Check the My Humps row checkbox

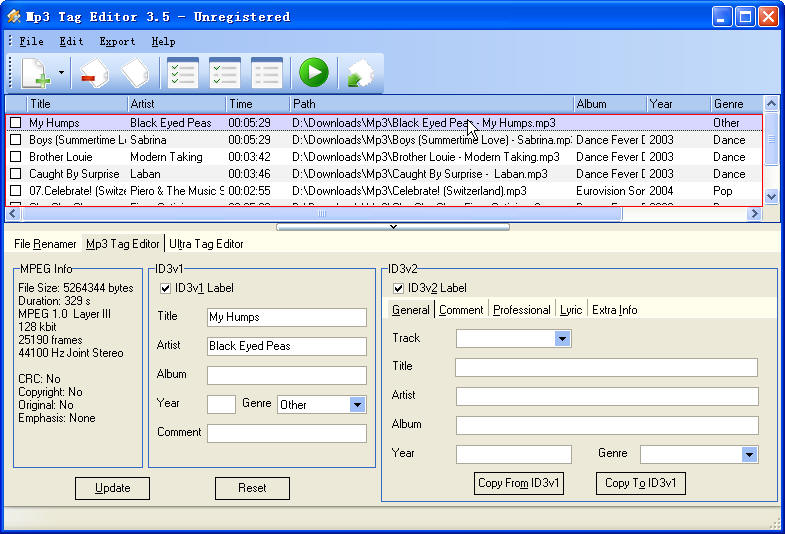point(16,123)
